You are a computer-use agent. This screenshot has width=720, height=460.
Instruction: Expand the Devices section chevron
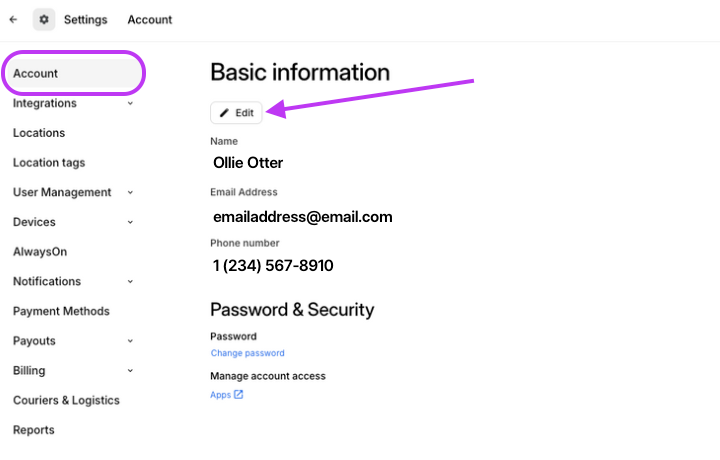(x=131, y=222)
